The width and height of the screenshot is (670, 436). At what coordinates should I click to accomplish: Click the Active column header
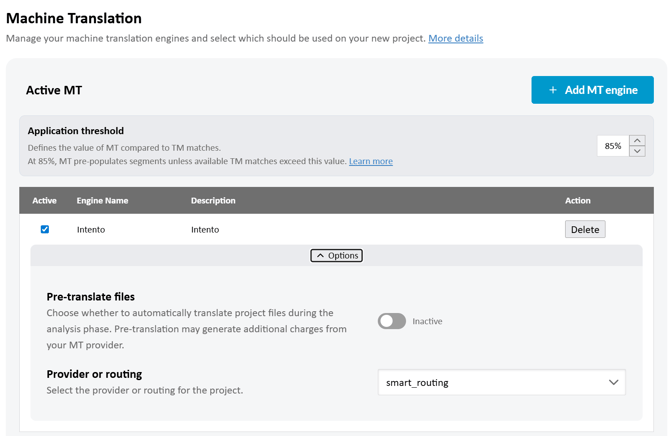click(x=45, y=200)
